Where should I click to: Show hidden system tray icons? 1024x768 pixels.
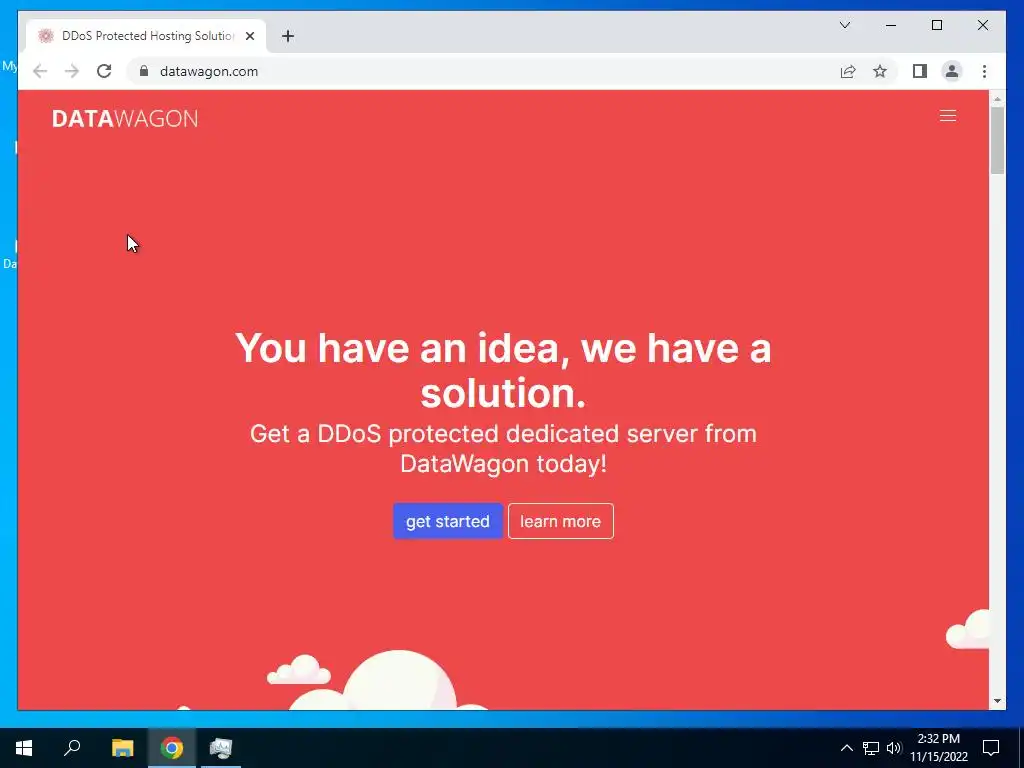846,748
